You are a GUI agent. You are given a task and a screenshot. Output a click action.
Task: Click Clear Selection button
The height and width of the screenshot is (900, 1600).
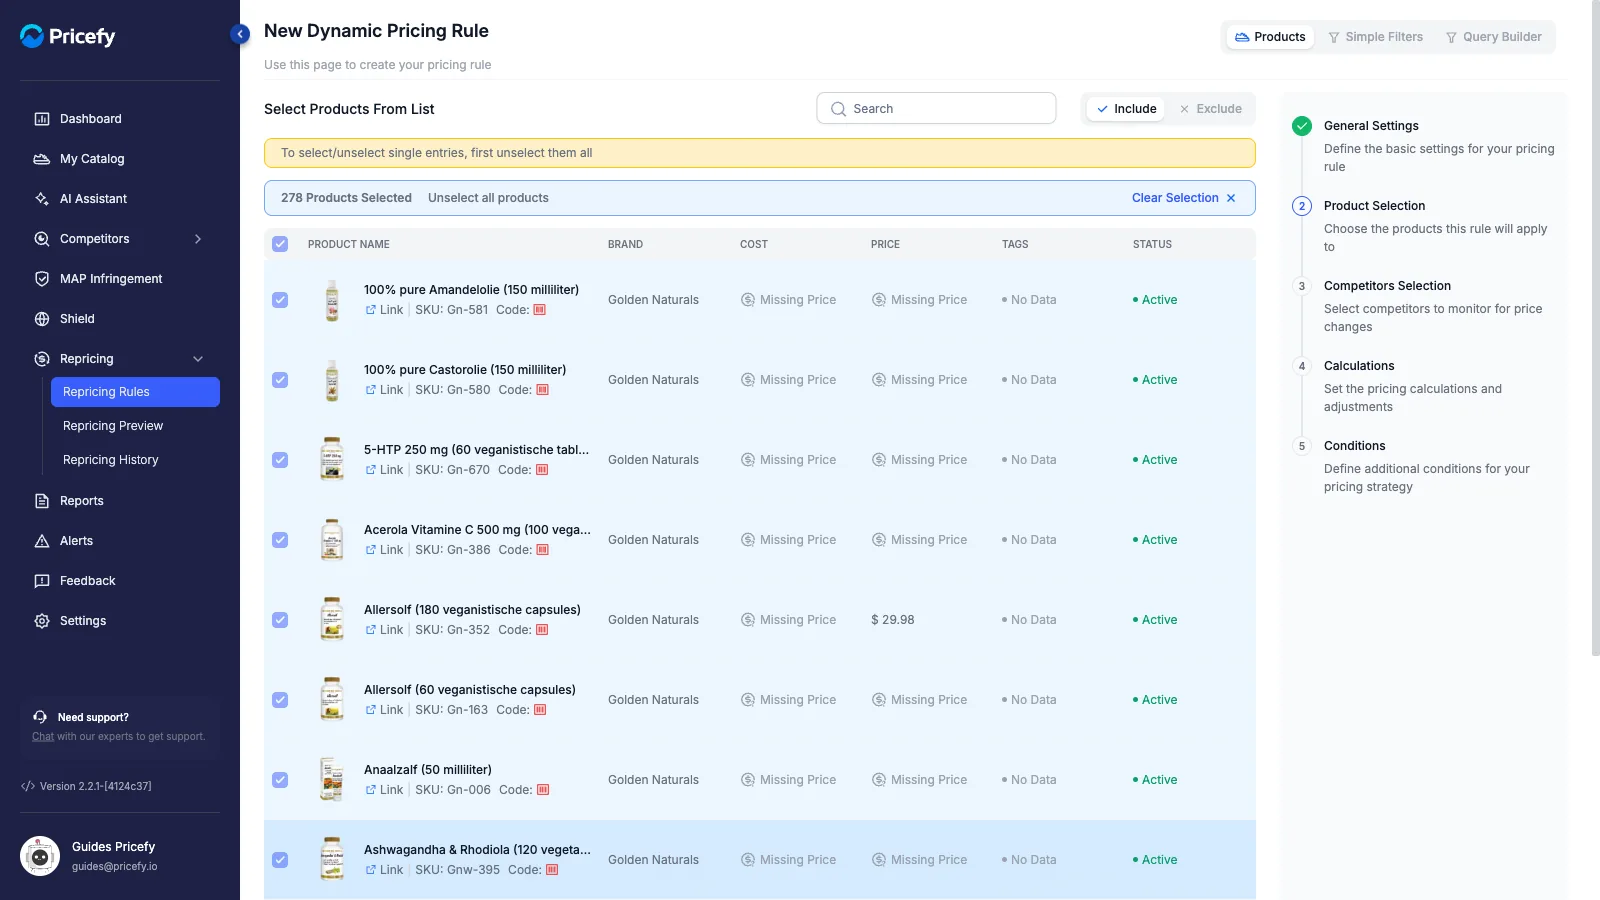point(1184,198)
